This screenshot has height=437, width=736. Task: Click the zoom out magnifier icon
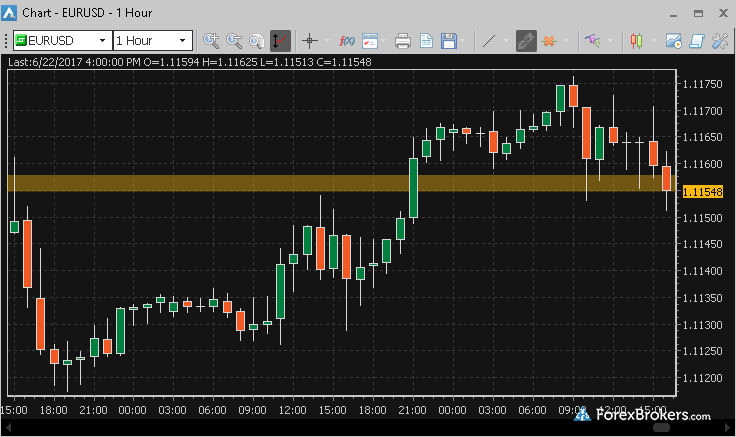[x=234, y=41]
